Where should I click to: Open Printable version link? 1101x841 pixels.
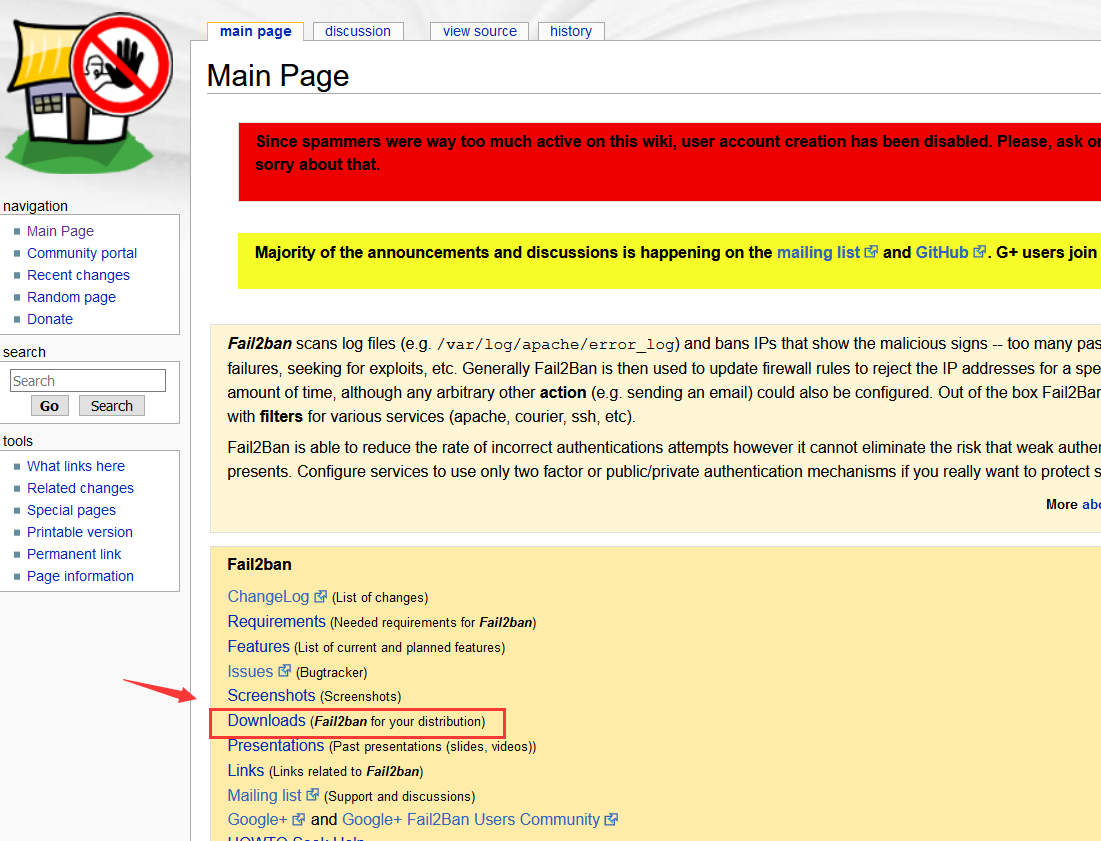pos(80,532)
